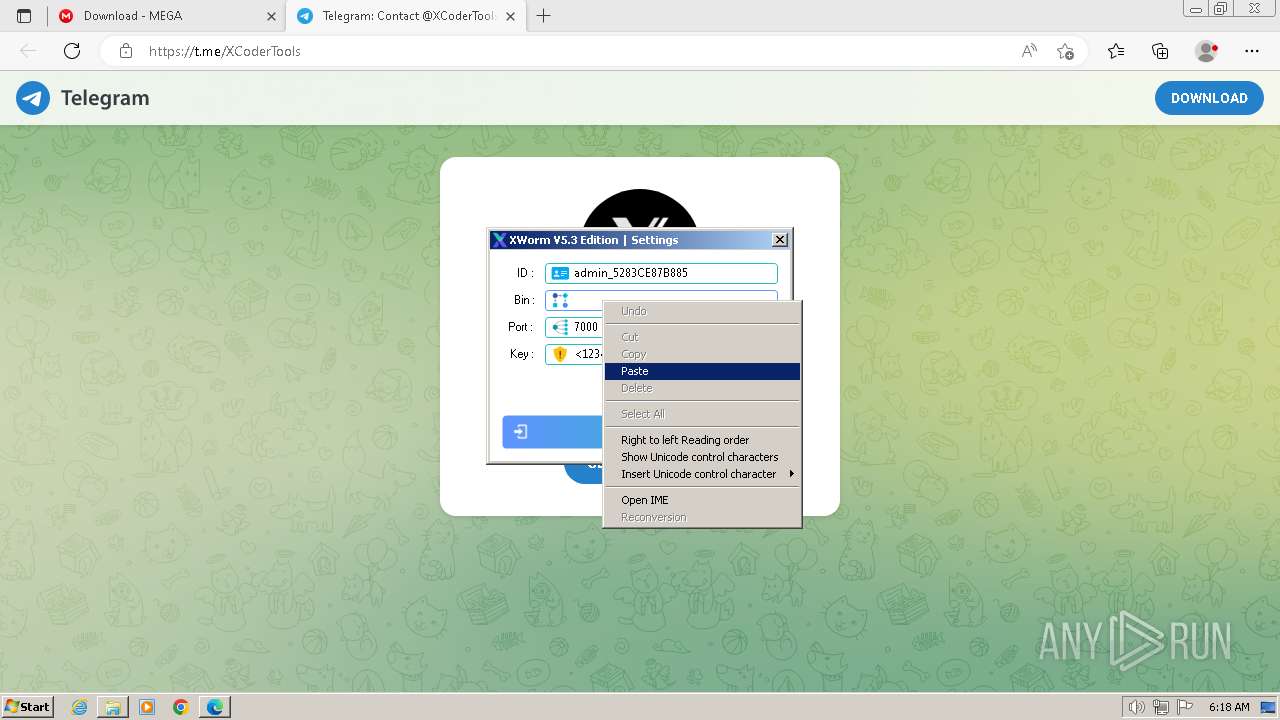
Task: Click the "Port :" label
Action: point(521,327)
